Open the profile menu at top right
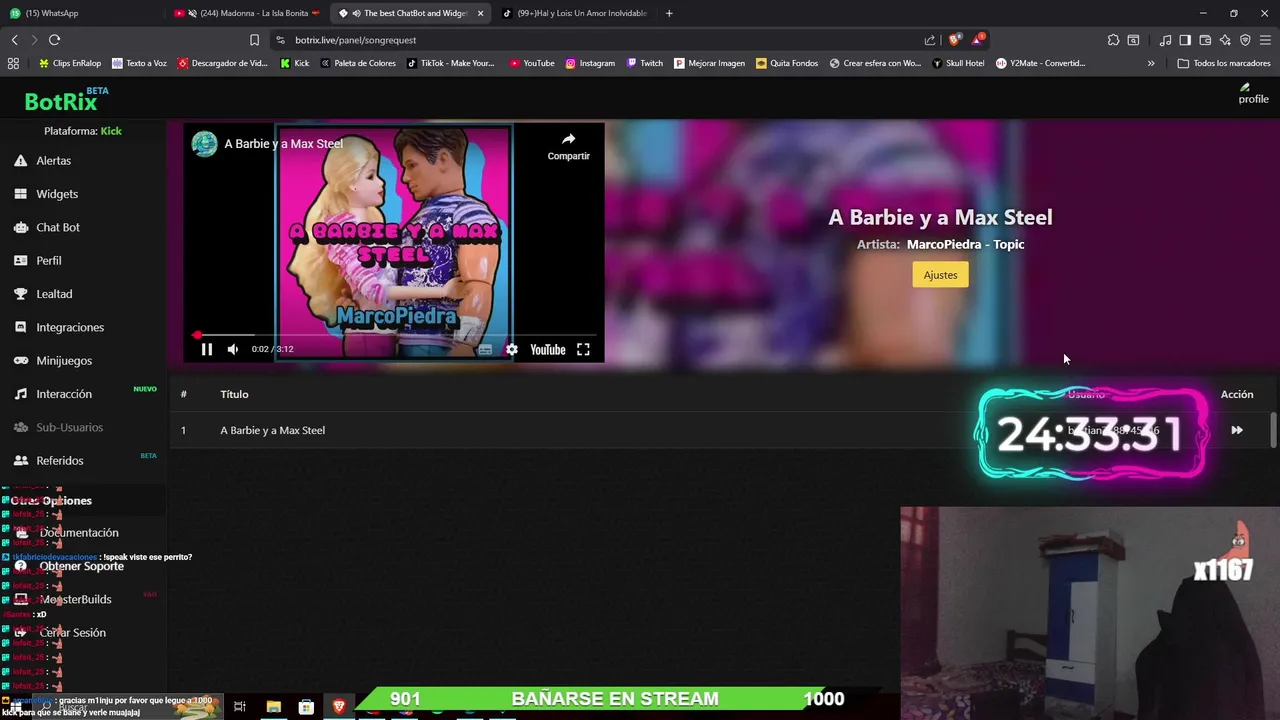Screen dimensions: 1280x720 point(1253,95)
